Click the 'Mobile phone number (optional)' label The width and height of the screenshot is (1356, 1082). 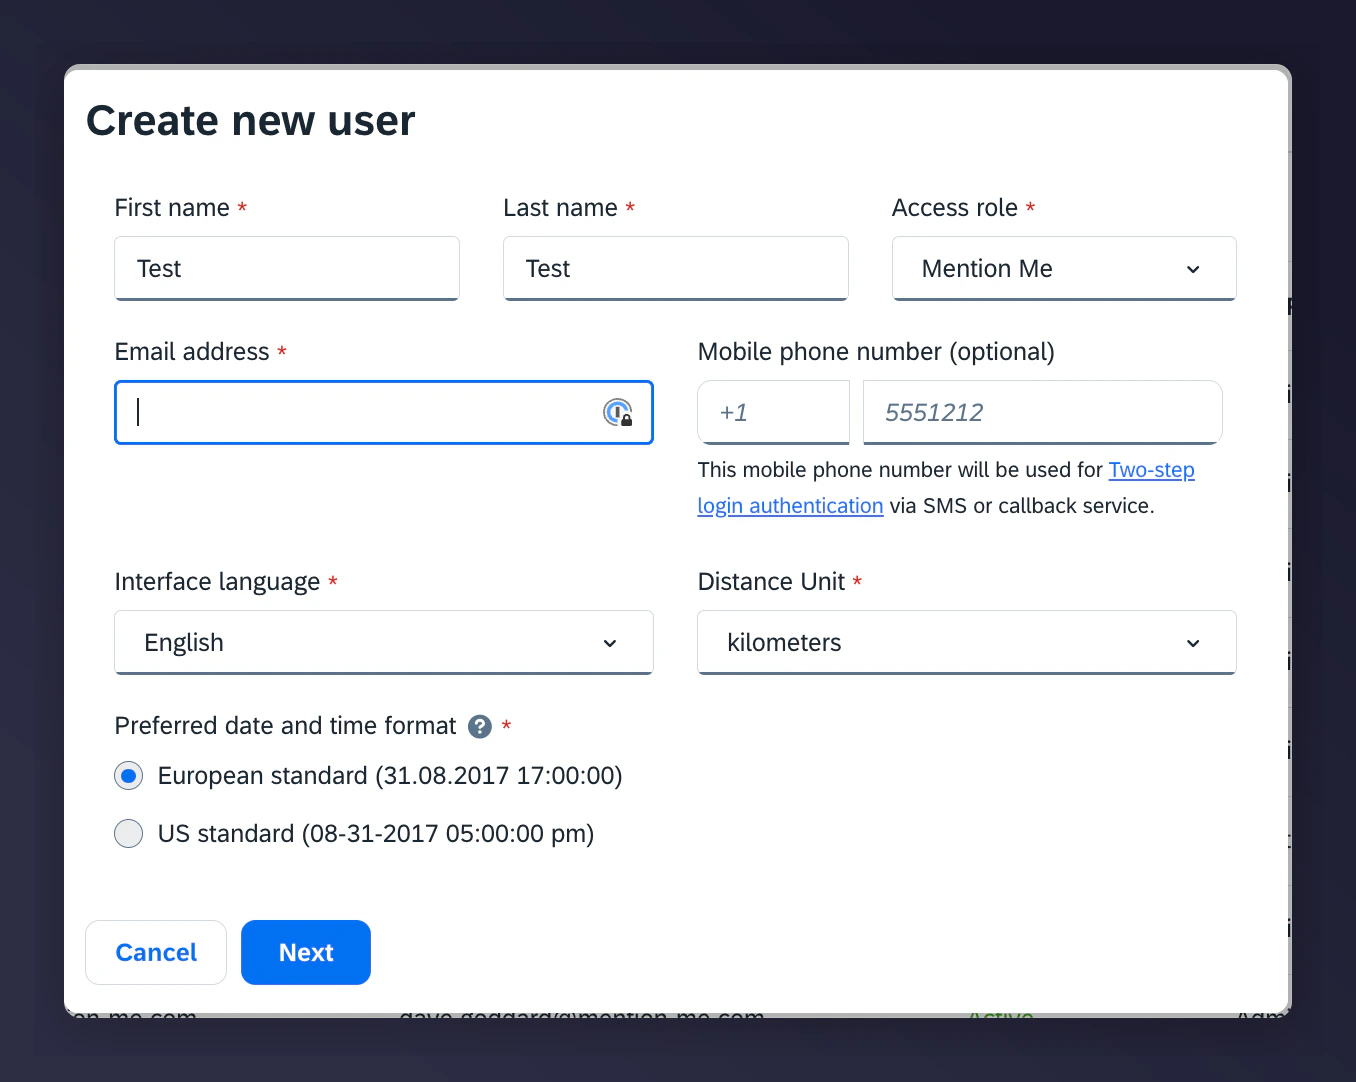tap(876, 352)
